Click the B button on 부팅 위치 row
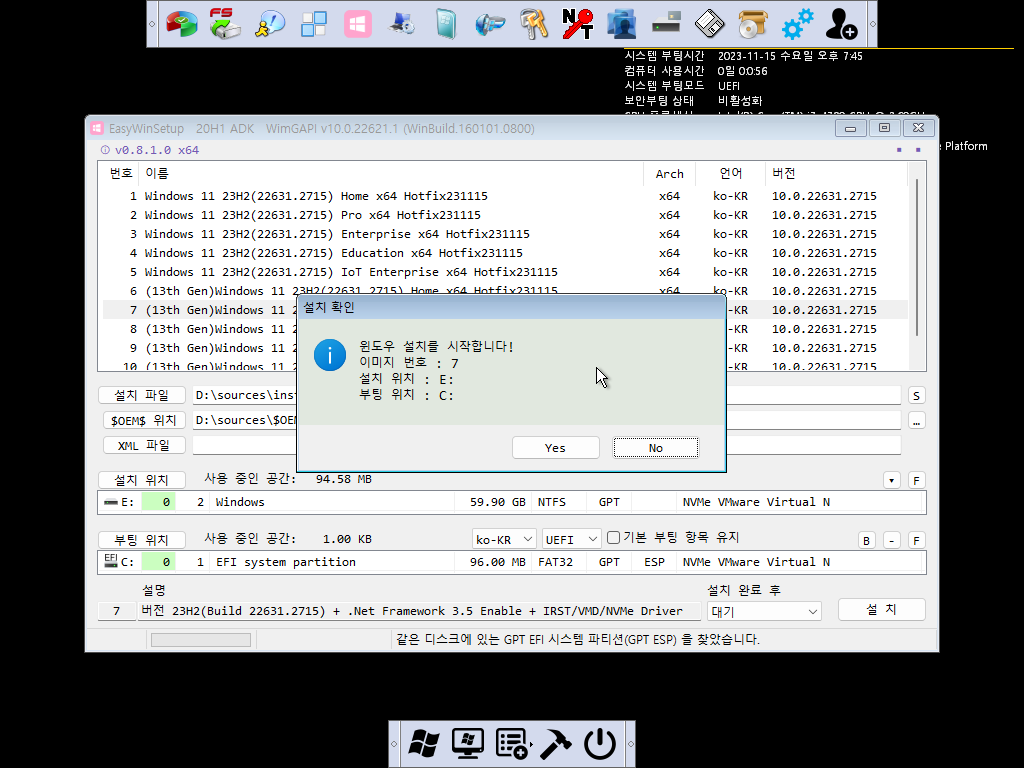The image size is (1024, 768). (867, 541)
